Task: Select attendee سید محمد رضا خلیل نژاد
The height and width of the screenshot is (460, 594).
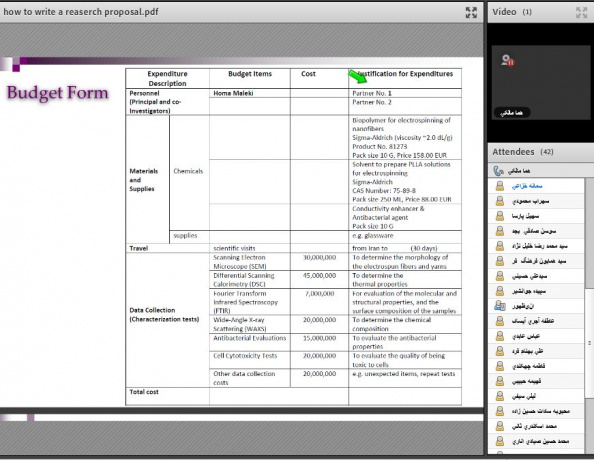Action: coord(540,246)
